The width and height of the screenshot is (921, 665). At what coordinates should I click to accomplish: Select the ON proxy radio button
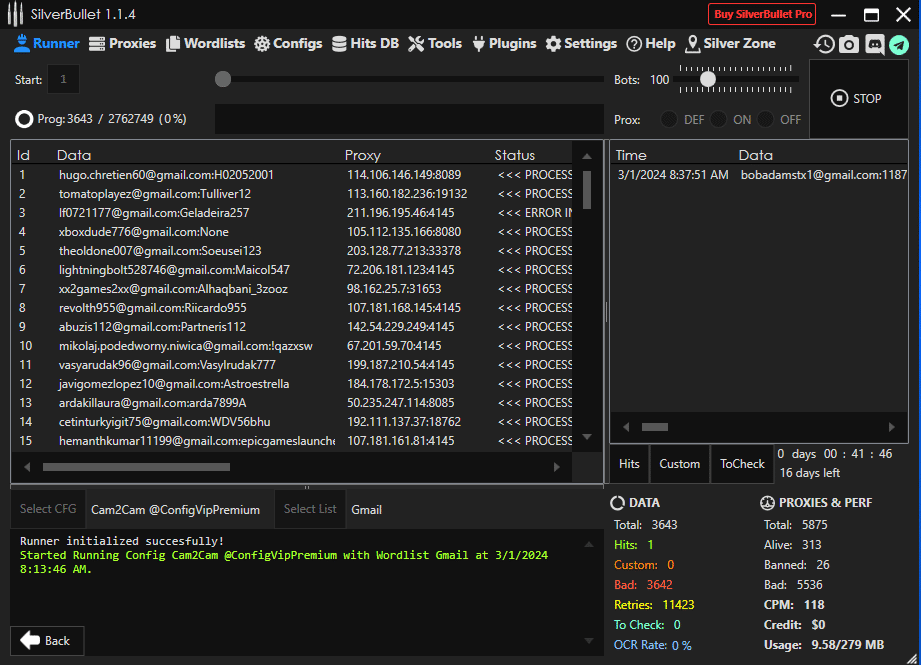point(719,119)
